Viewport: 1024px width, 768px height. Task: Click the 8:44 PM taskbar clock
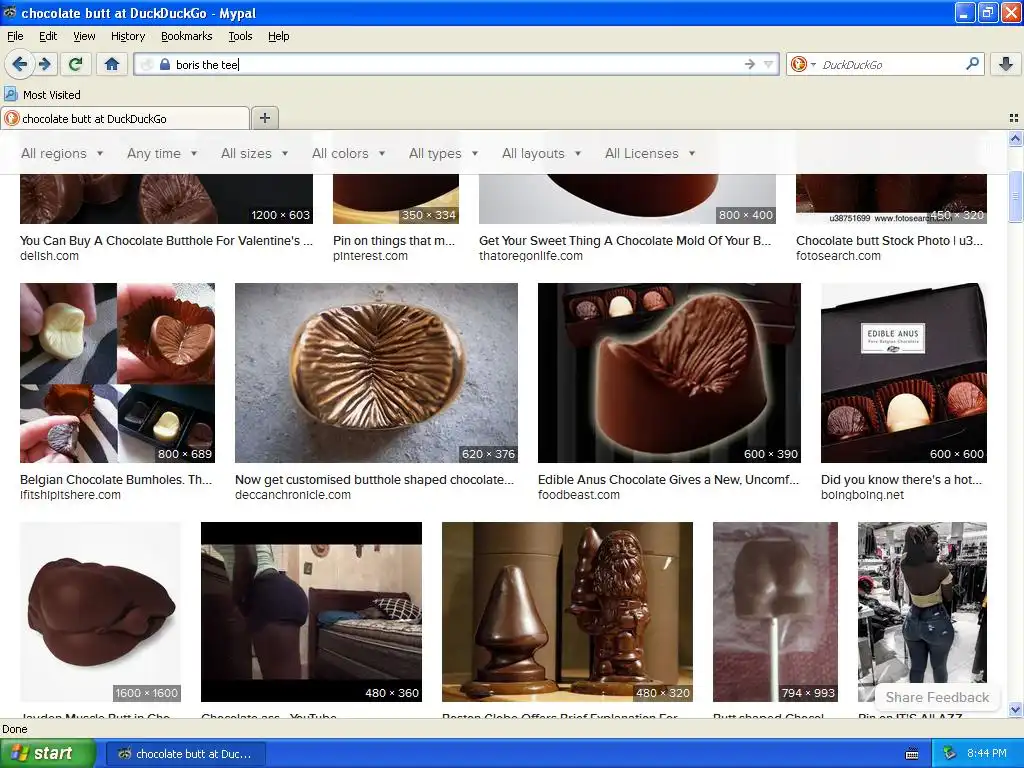[987, 754]
